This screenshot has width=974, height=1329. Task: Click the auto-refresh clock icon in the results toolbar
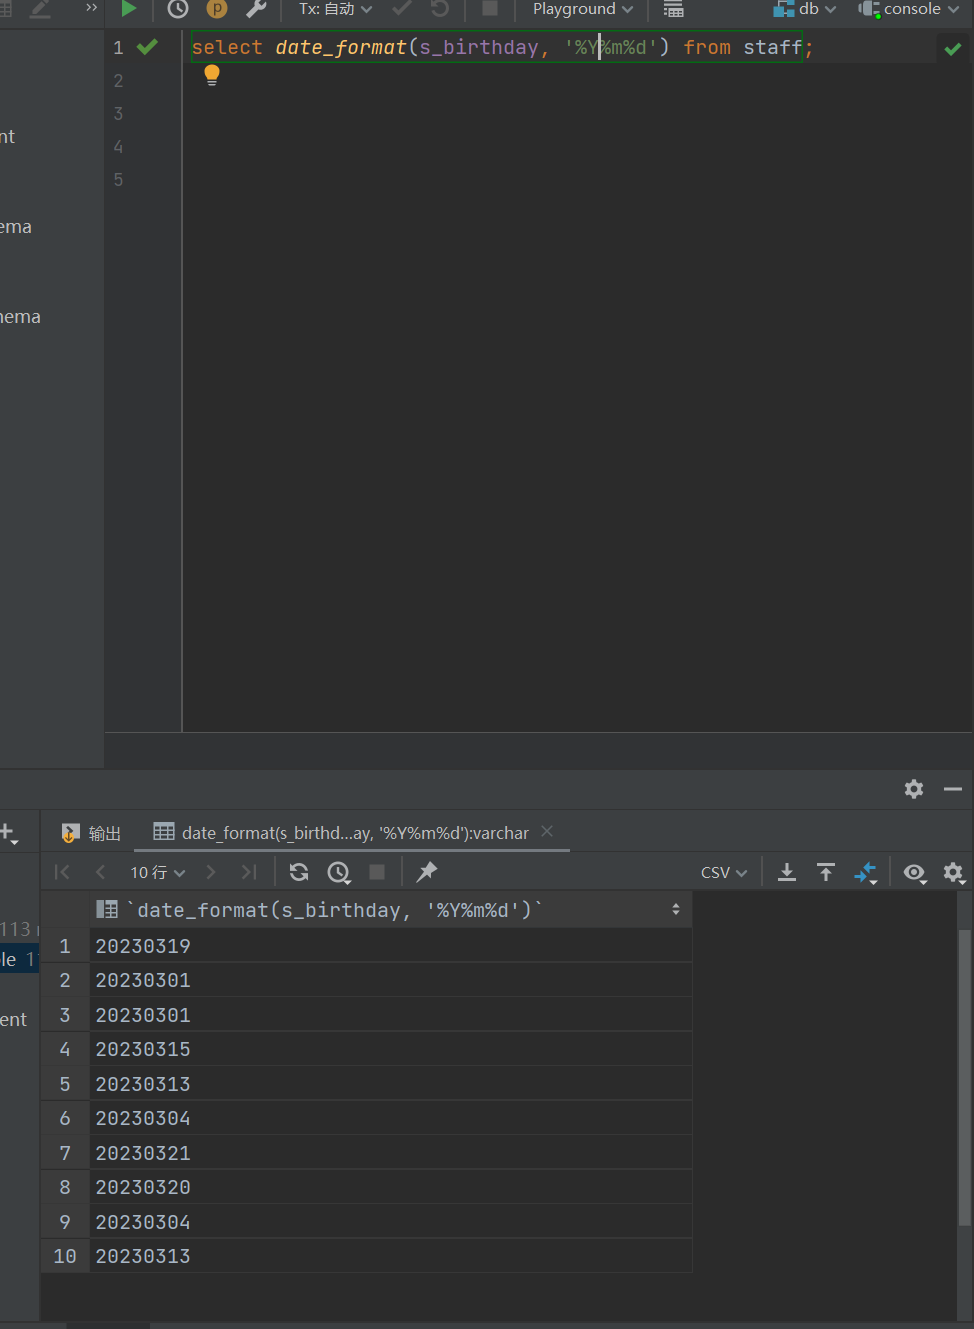339,872
